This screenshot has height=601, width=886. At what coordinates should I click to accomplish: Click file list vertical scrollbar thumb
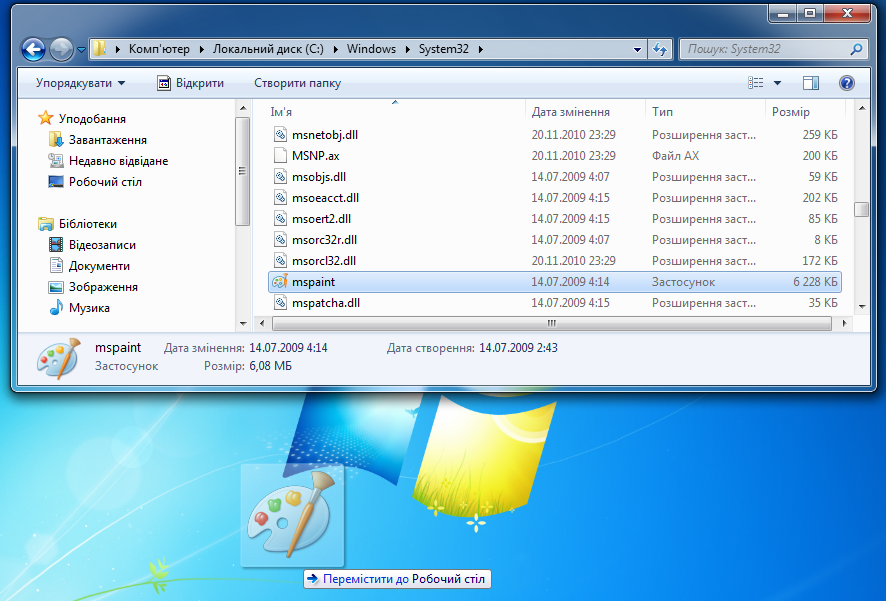[x=862, y=210]
